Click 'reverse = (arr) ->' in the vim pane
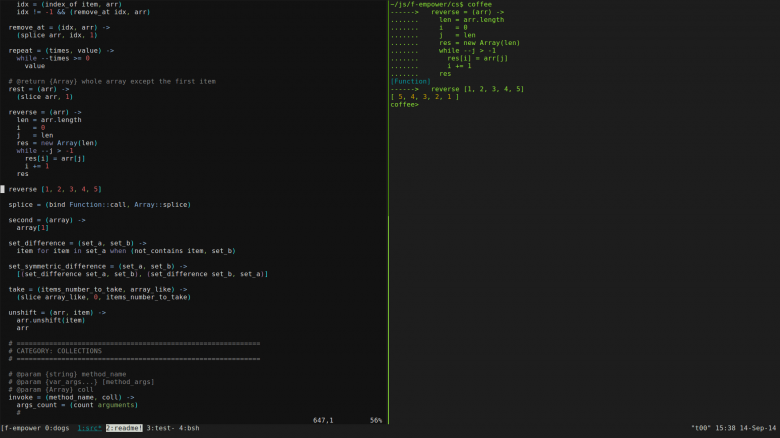 (x=45, y=112)
